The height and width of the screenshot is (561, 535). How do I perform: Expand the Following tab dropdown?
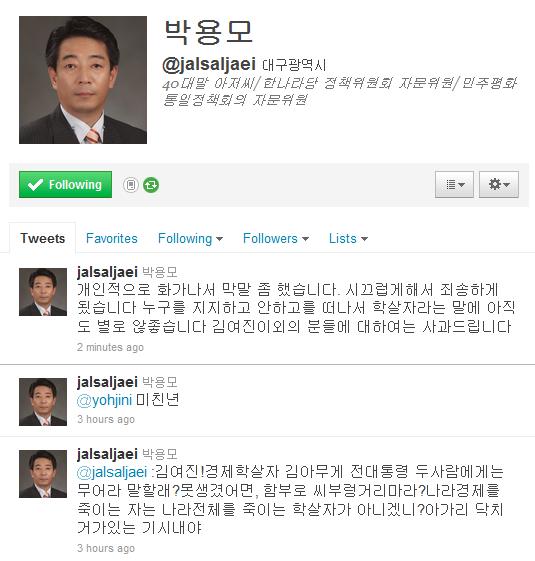pos(190,239)
